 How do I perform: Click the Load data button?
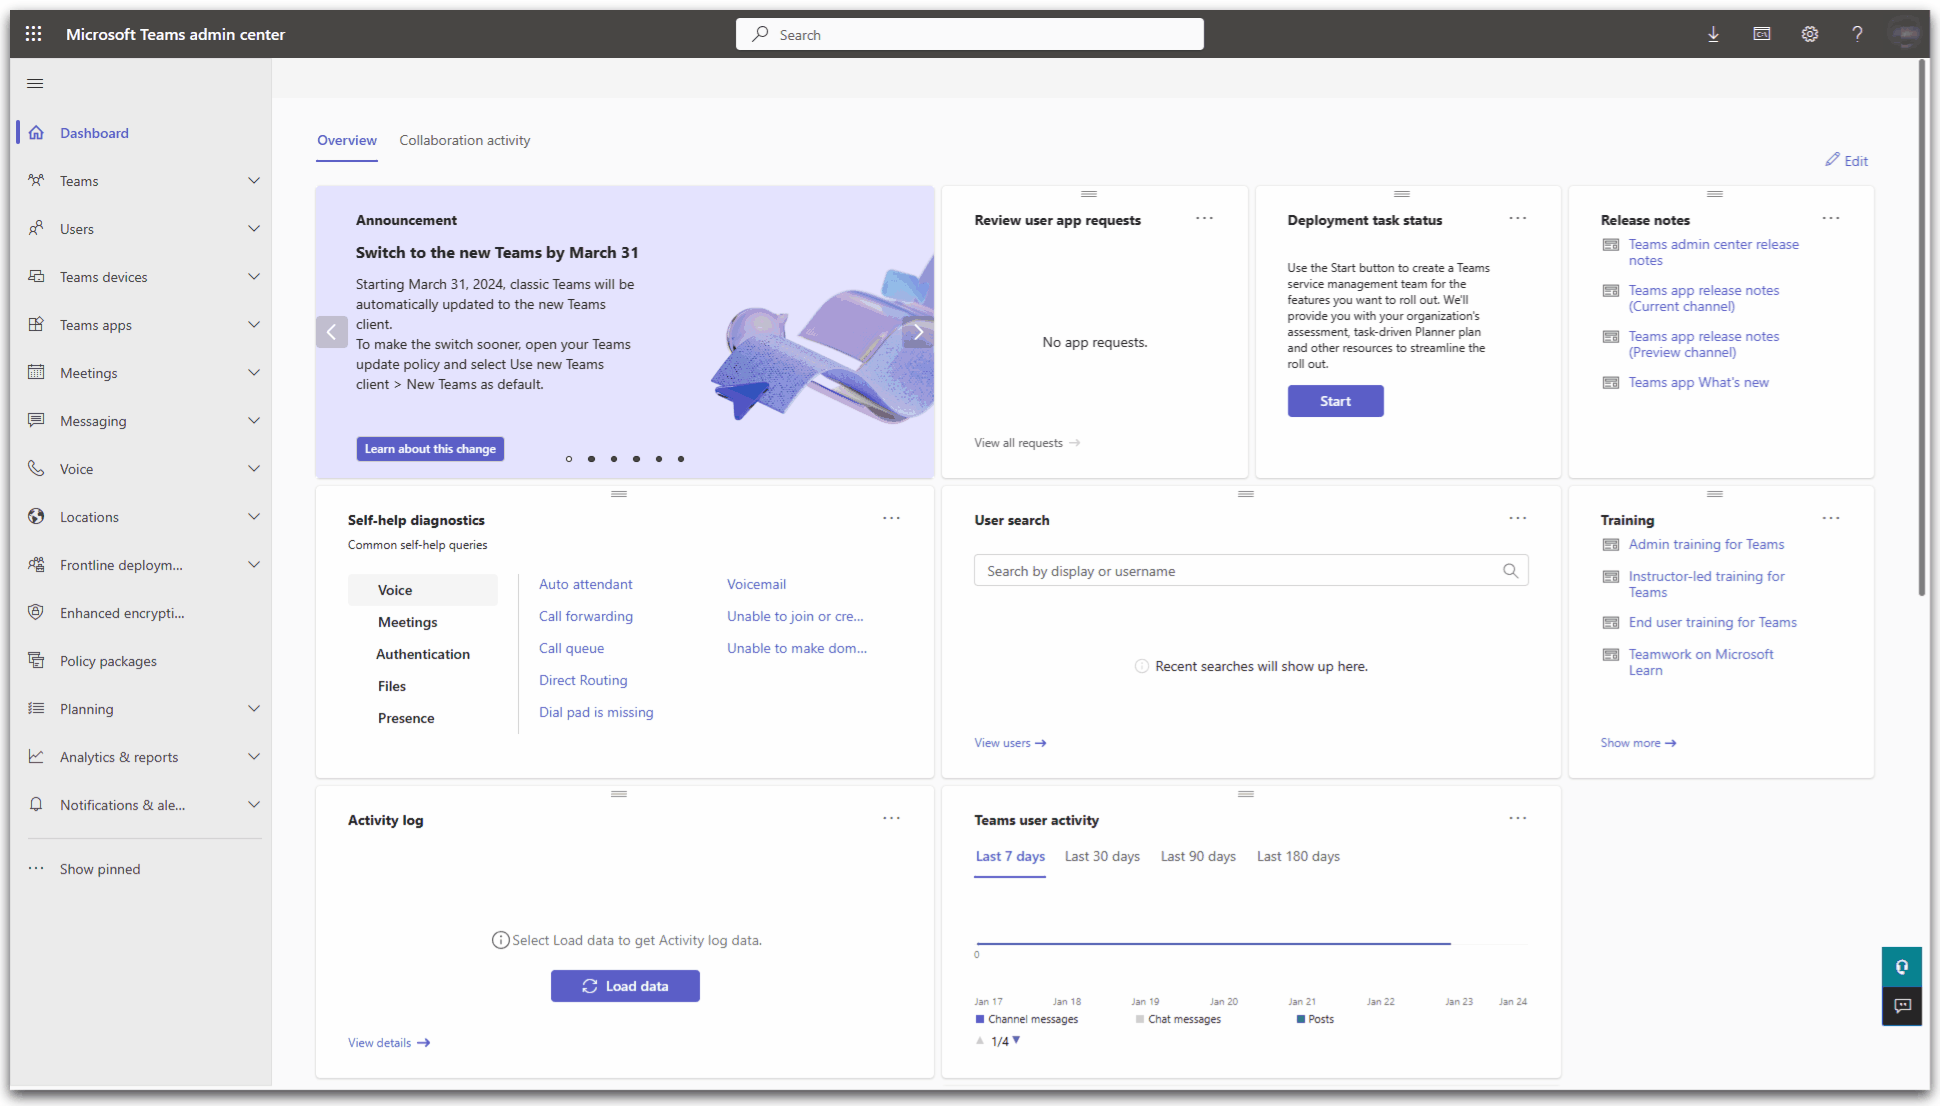(625, 986)
